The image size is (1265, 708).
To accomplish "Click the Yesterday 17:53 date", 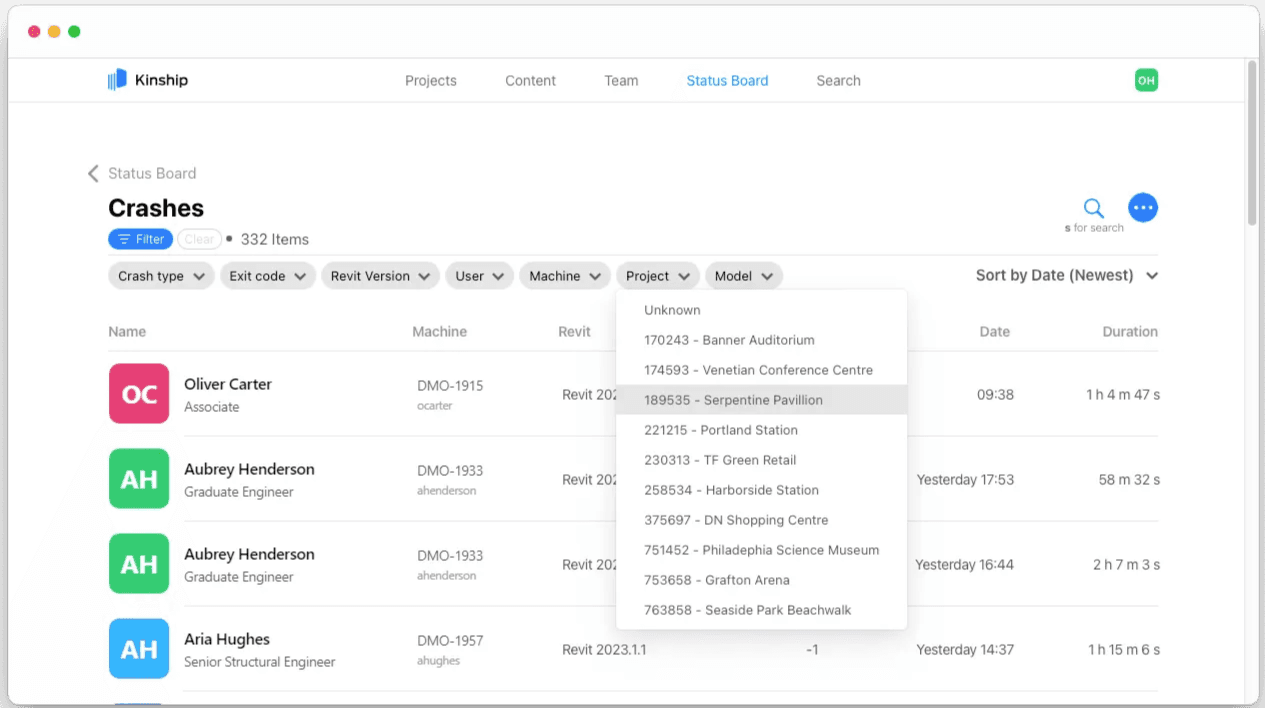I will (x=965, y=480).
